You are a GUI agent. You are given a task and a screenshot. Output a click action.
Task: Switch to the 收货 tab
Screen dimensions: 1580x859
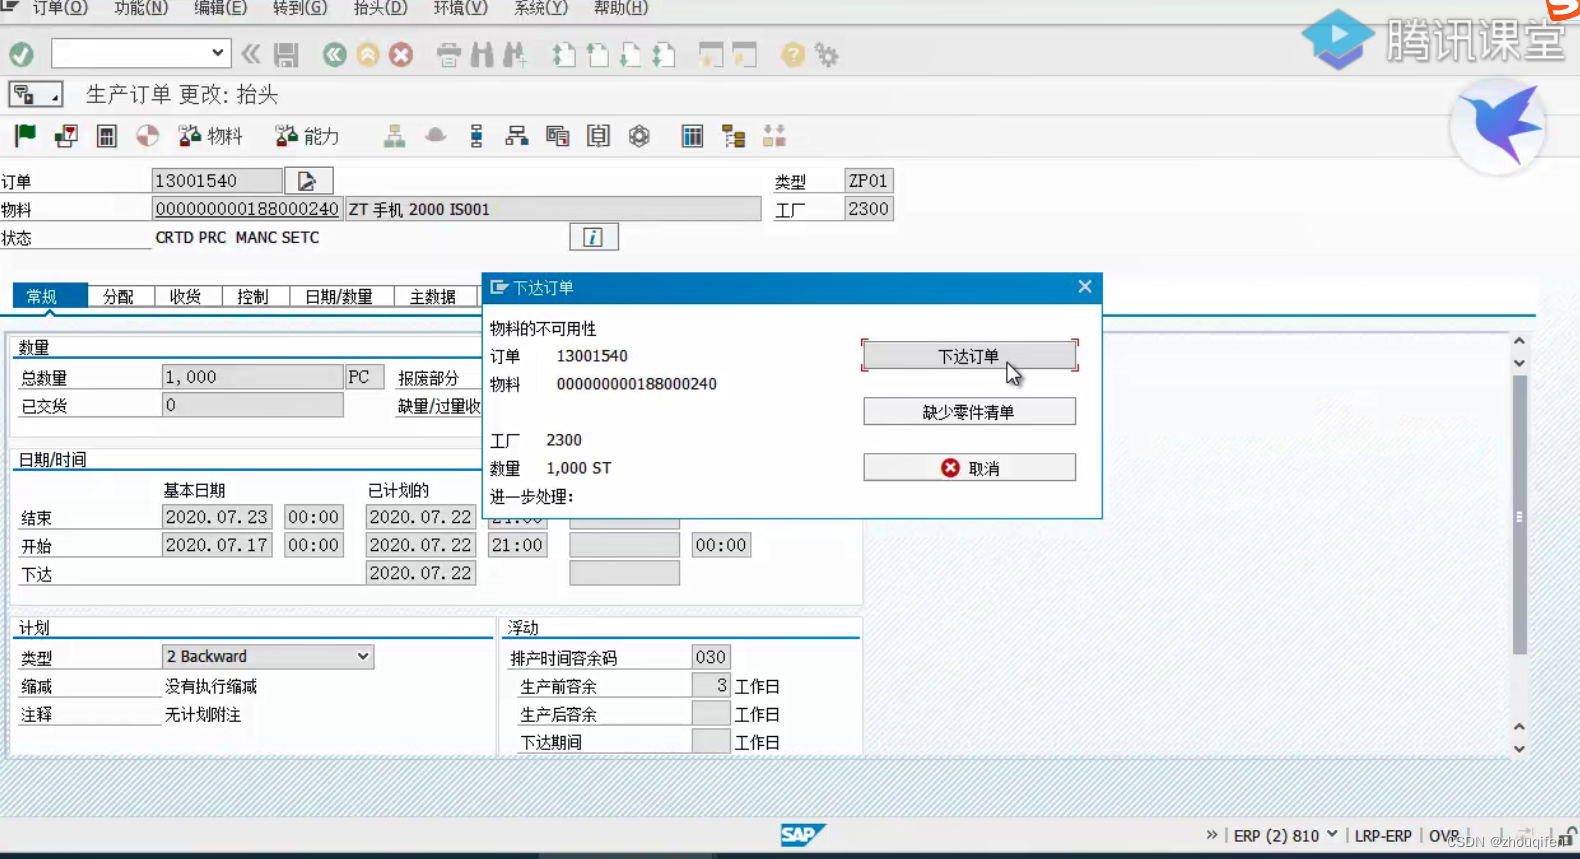pos(186,296)
